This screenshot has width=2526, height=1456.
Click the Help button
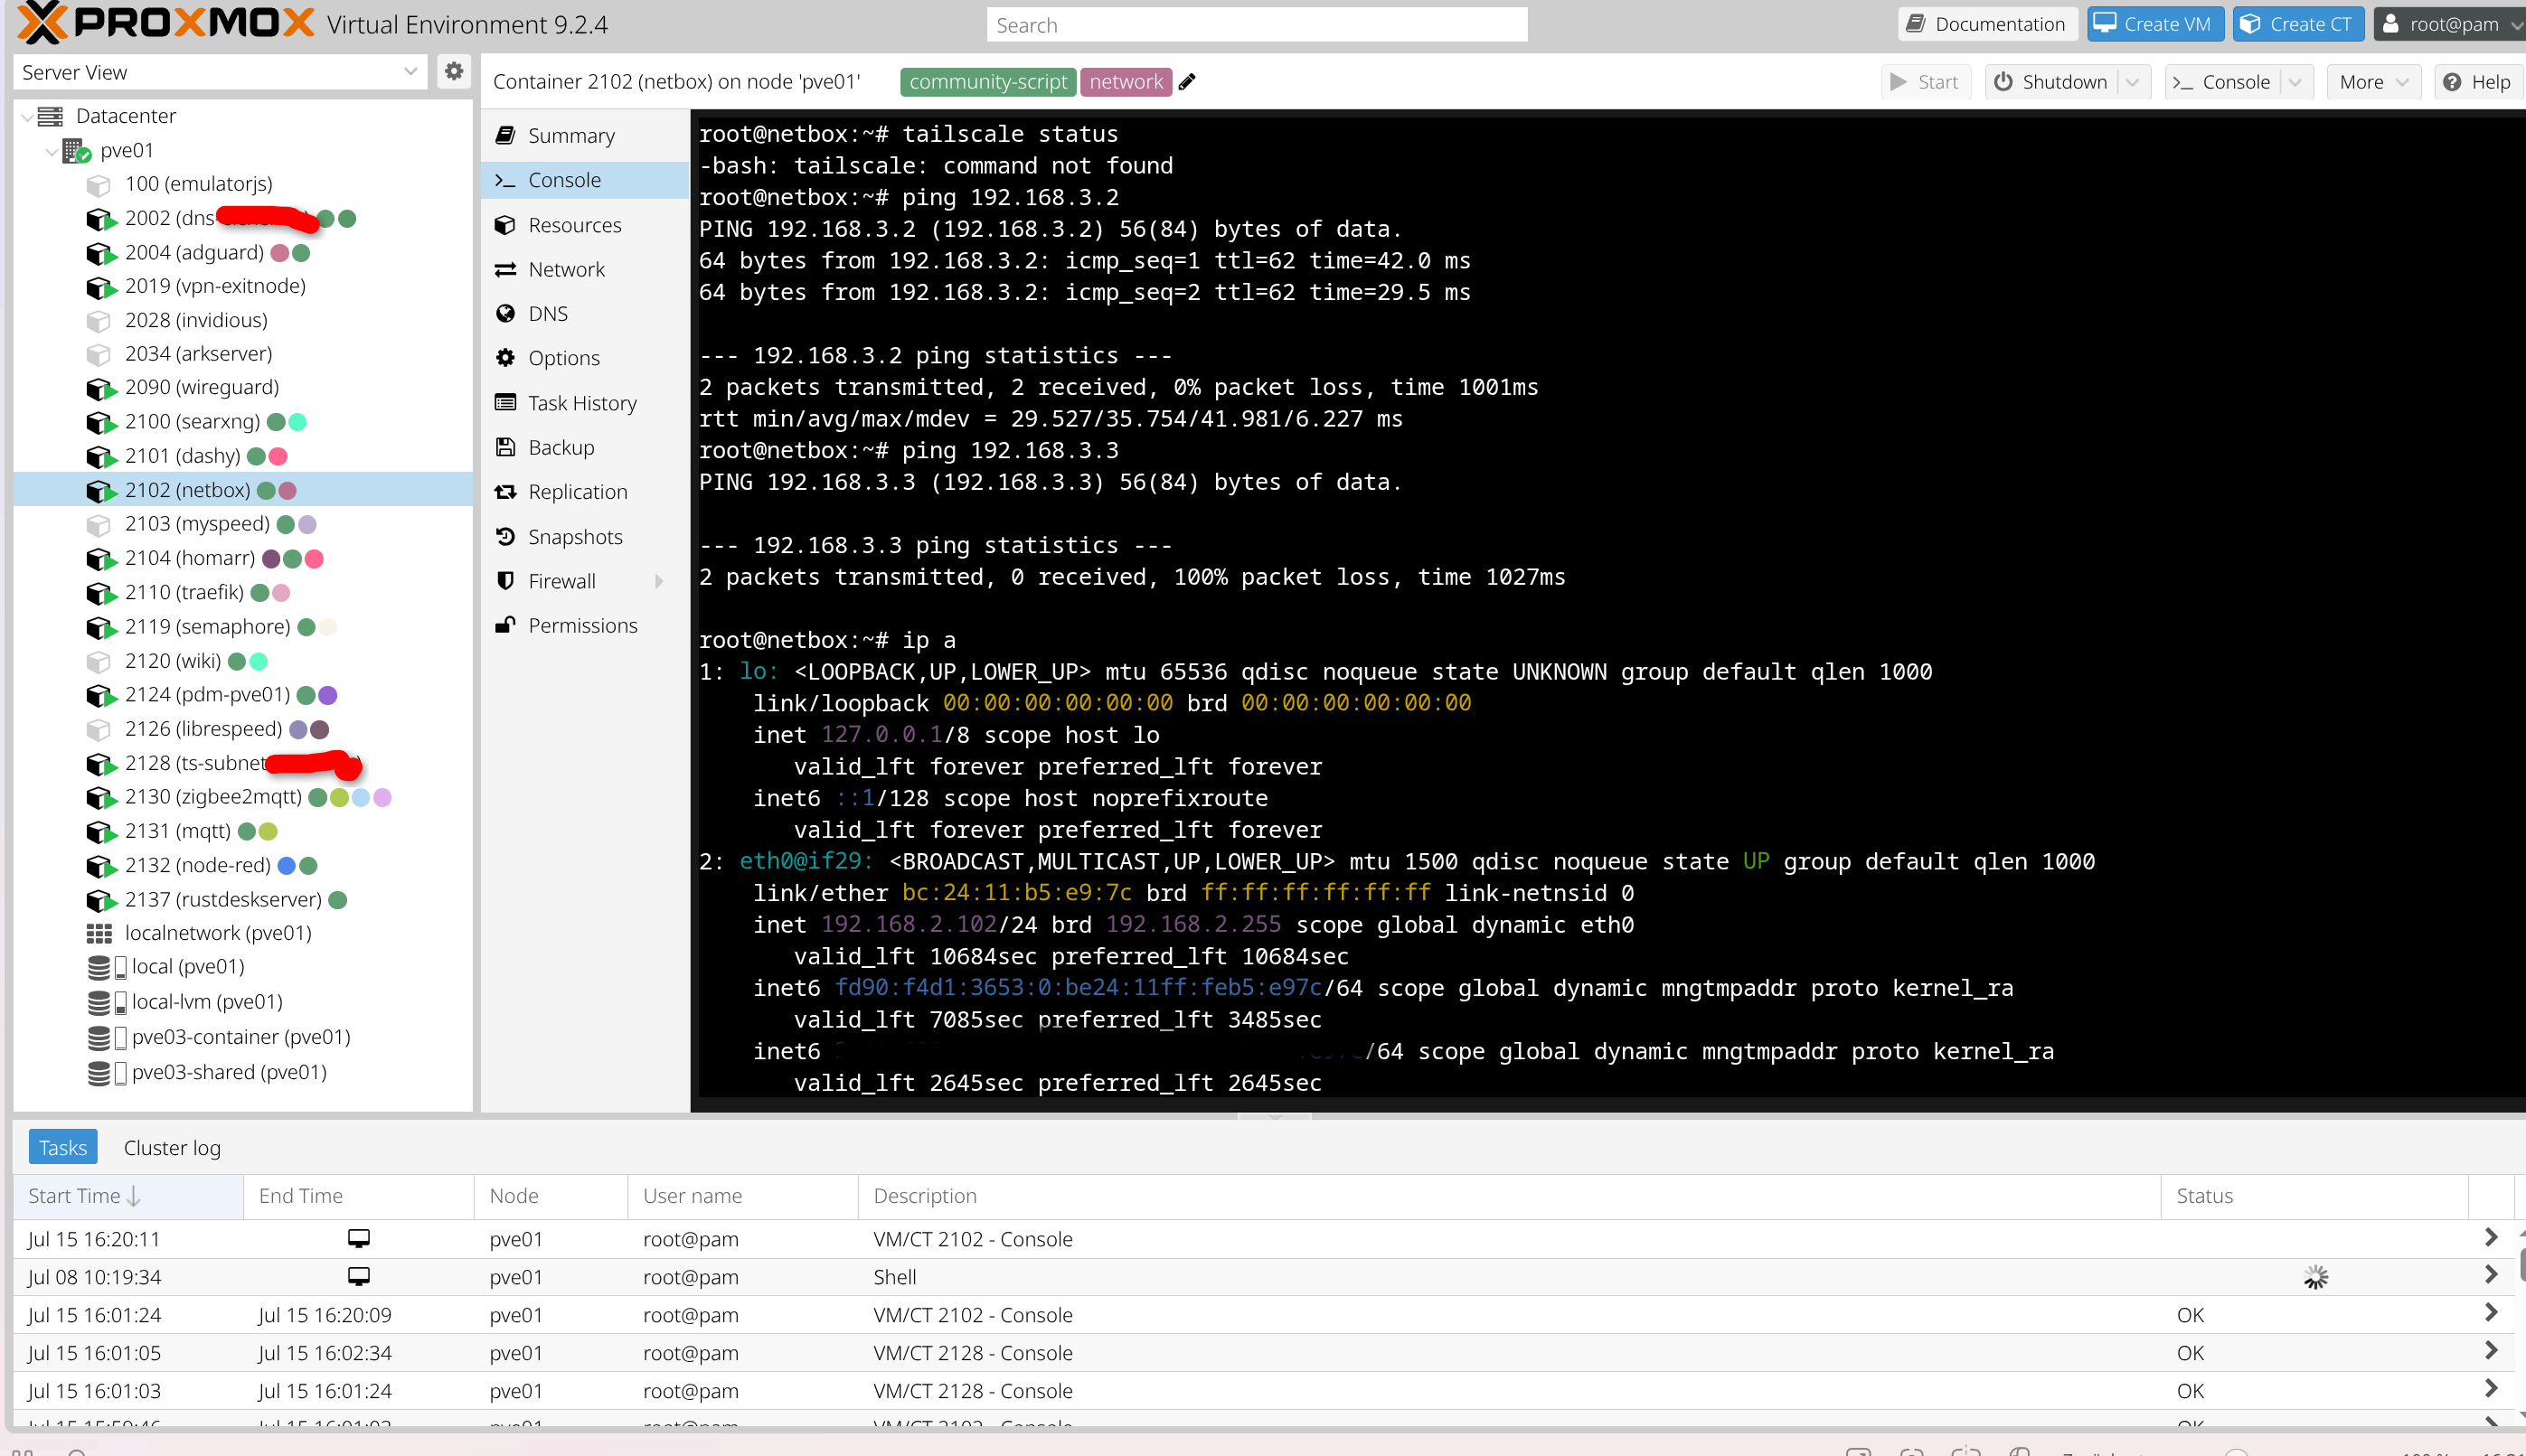pos(2477,82)
